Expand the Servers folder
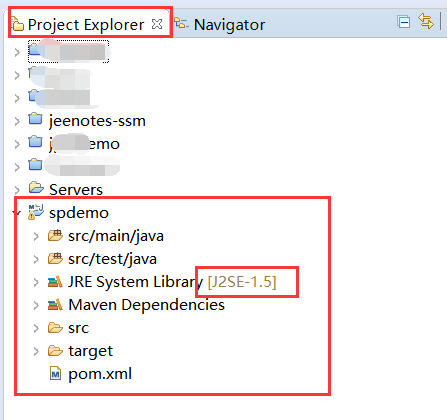 17,190
